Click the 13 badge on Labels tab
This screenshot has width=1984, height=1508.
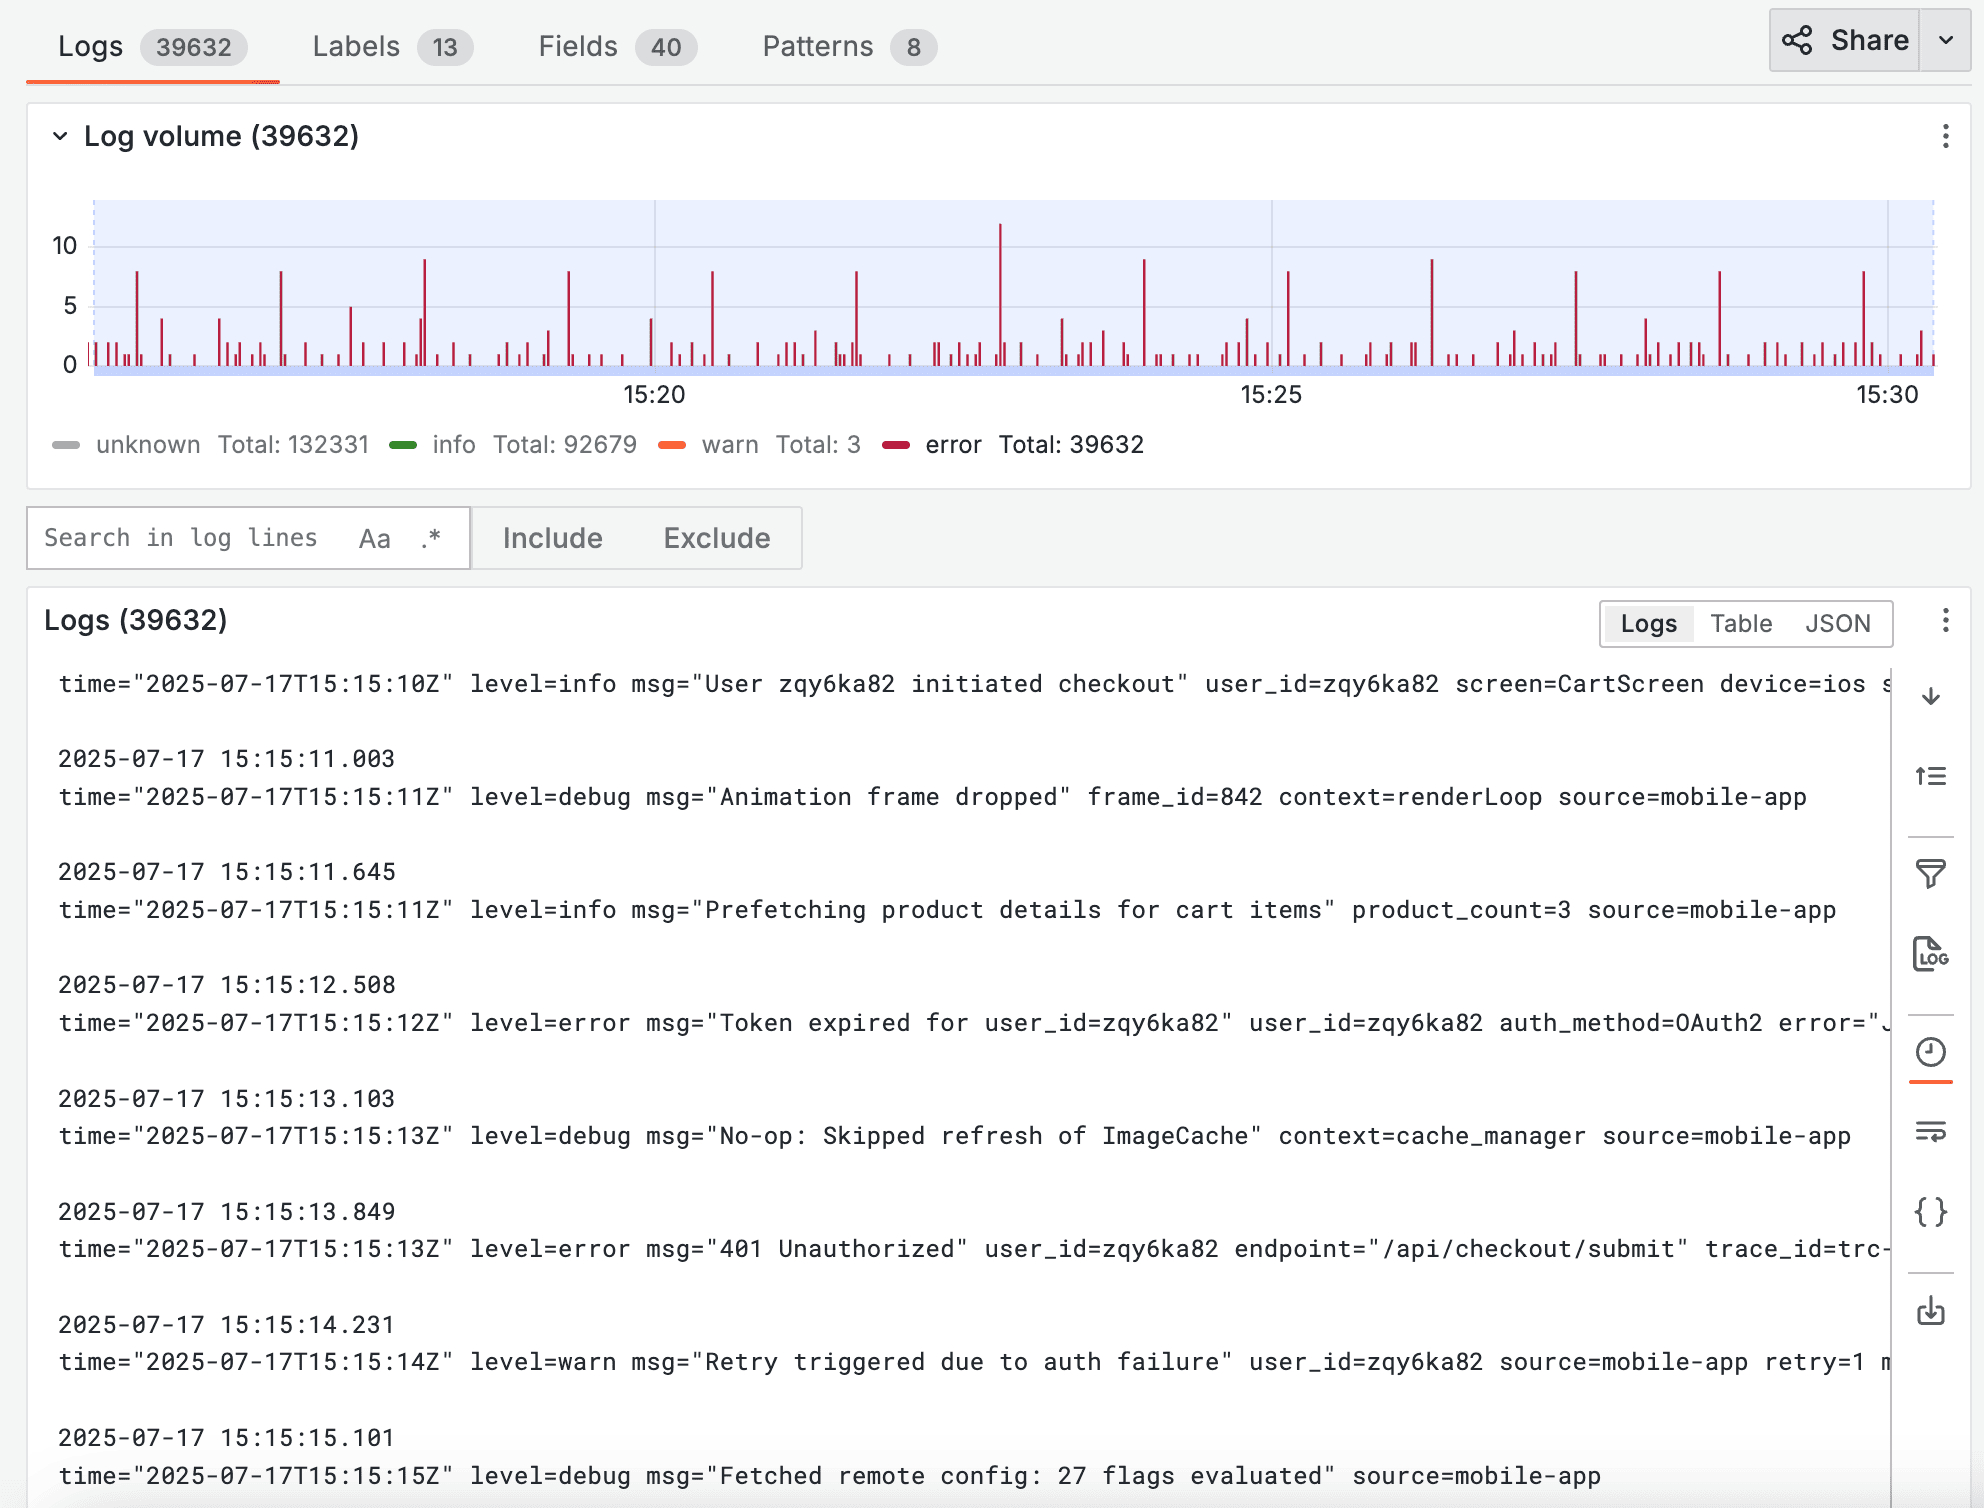[445, 47]
